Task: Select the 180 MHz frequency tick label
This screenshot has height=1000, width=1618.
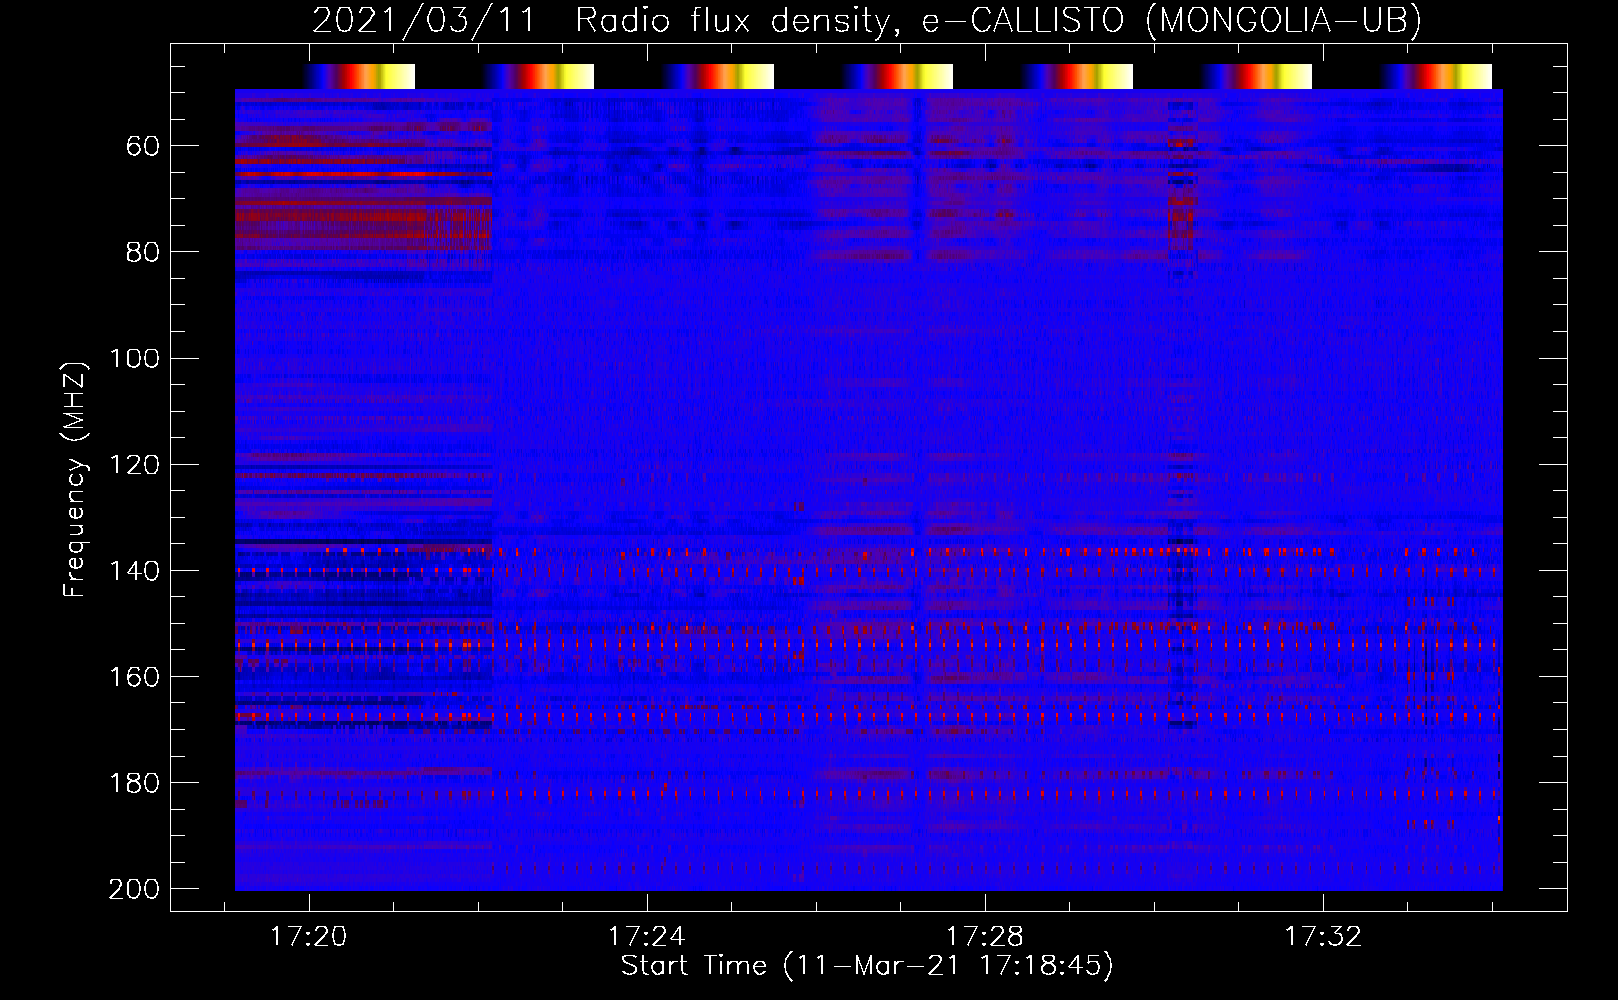Action: pyautogui.click(x=134, y=783)
